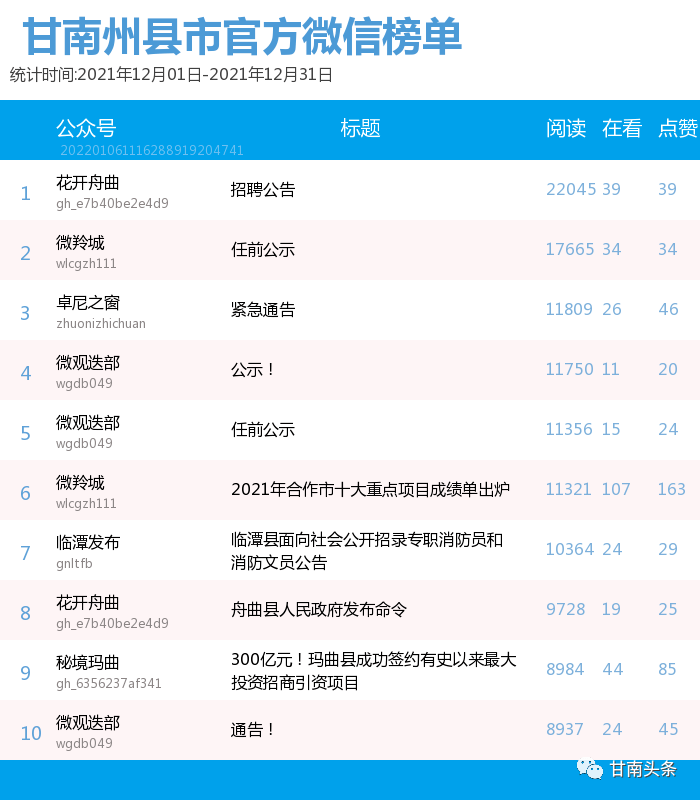Open the 招聘公告 article title
This screenshot has width=700, height=800.
(263, 190)
